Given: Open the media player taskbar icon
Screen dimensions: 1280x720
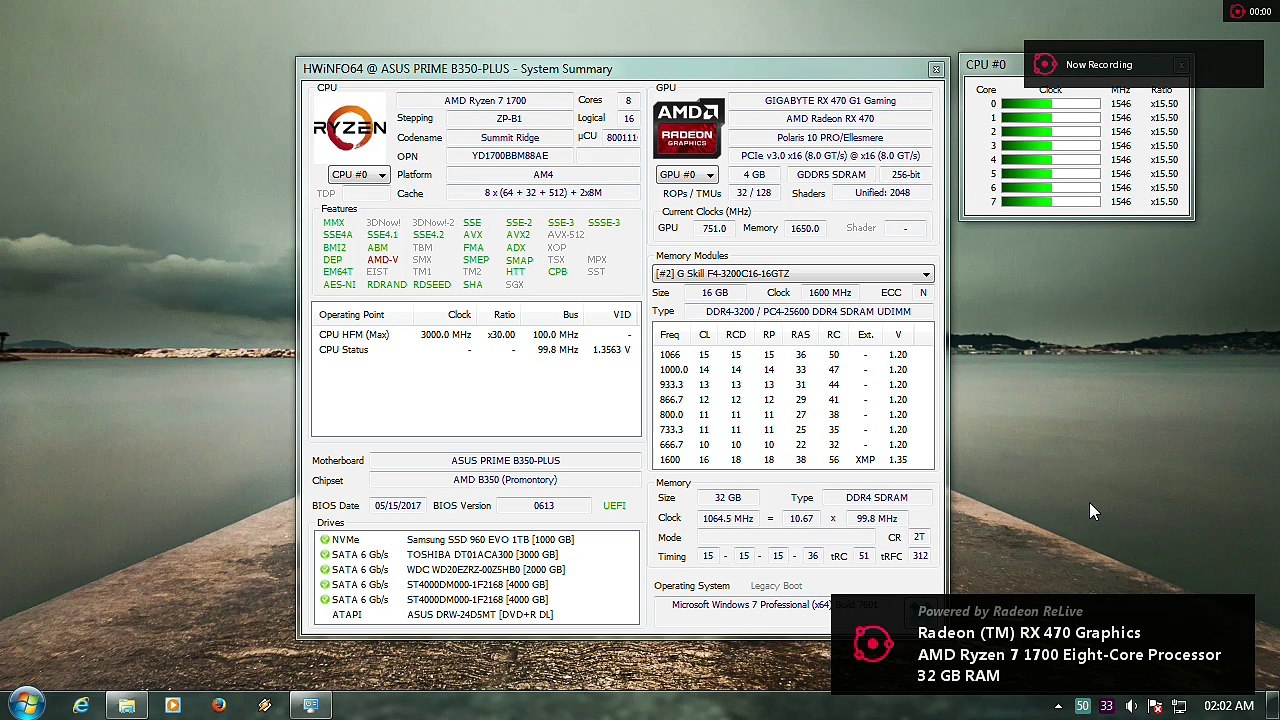Looking at the screenshot, I should point(172,706).
